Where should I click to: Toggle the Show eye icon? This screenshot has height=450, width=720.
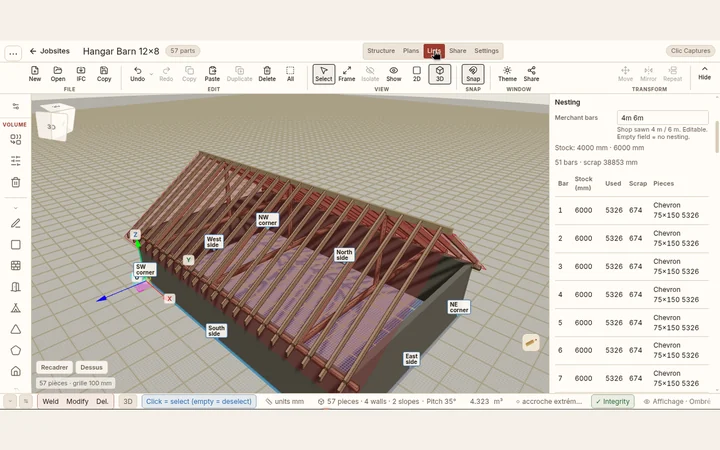pyautogui.click(x=394, y=74)
